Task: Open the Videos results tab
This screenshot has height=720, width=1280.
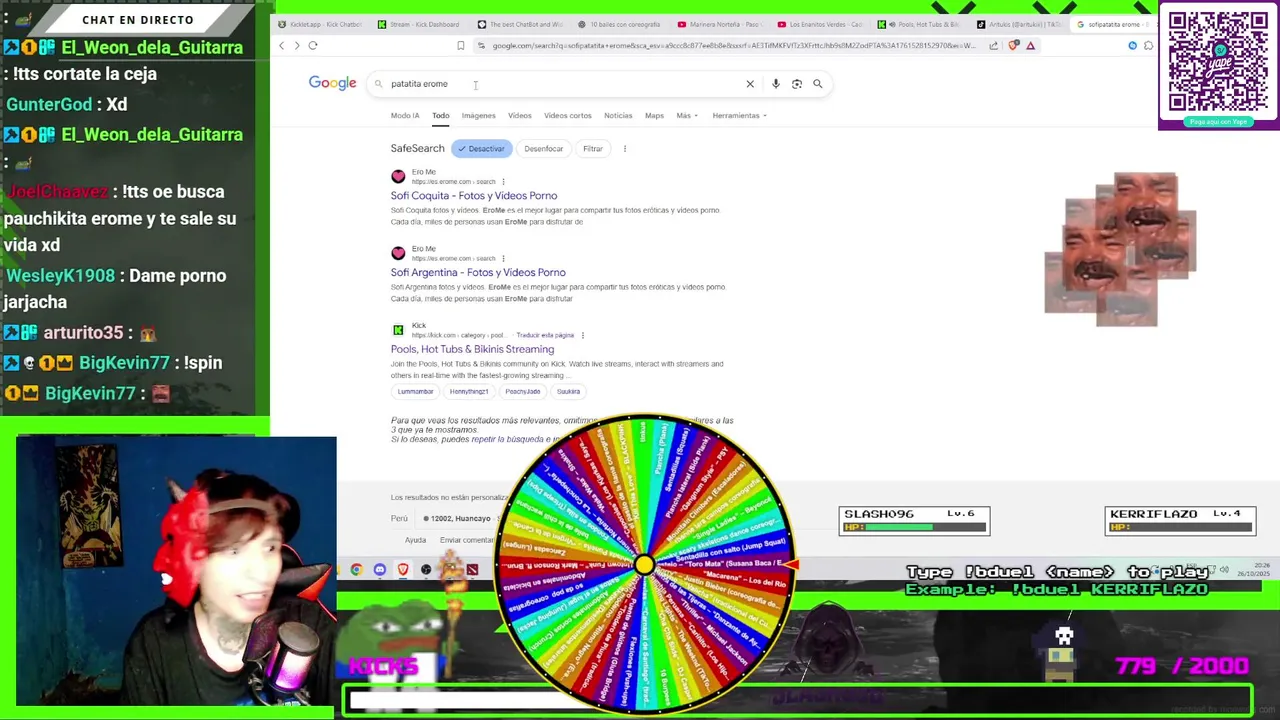Action: [x=520, y=116]
